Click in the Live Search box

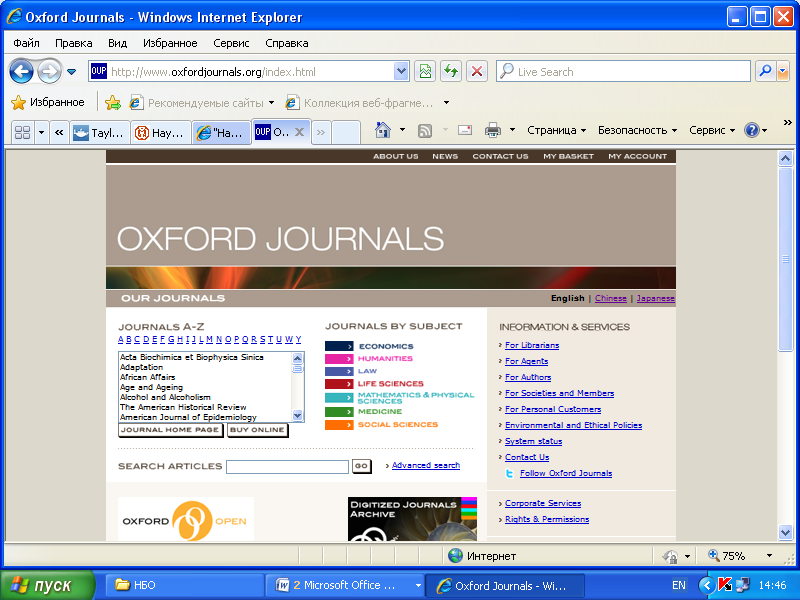[x=623, y=71]
